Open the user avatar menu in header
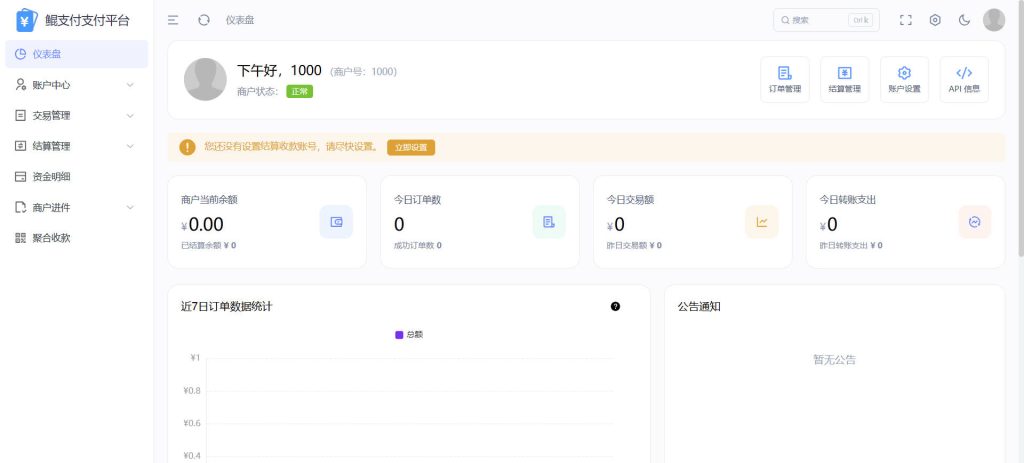This screenshot has width=1024, height=463. click(994, 20)
